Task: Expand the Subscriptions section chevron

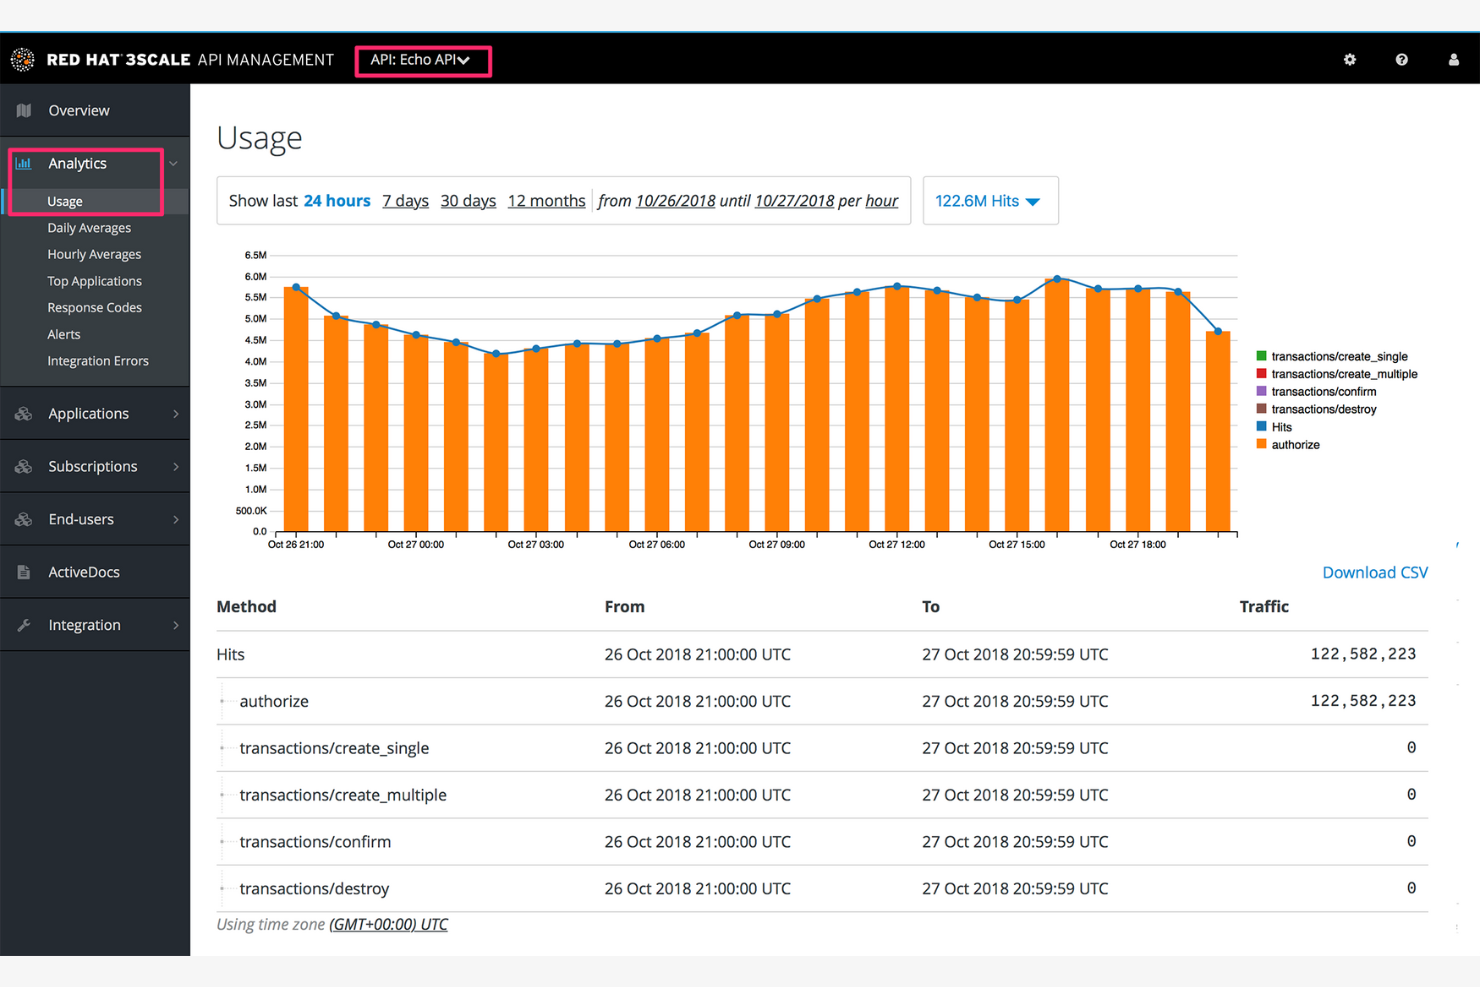Action: pos(176,467)
